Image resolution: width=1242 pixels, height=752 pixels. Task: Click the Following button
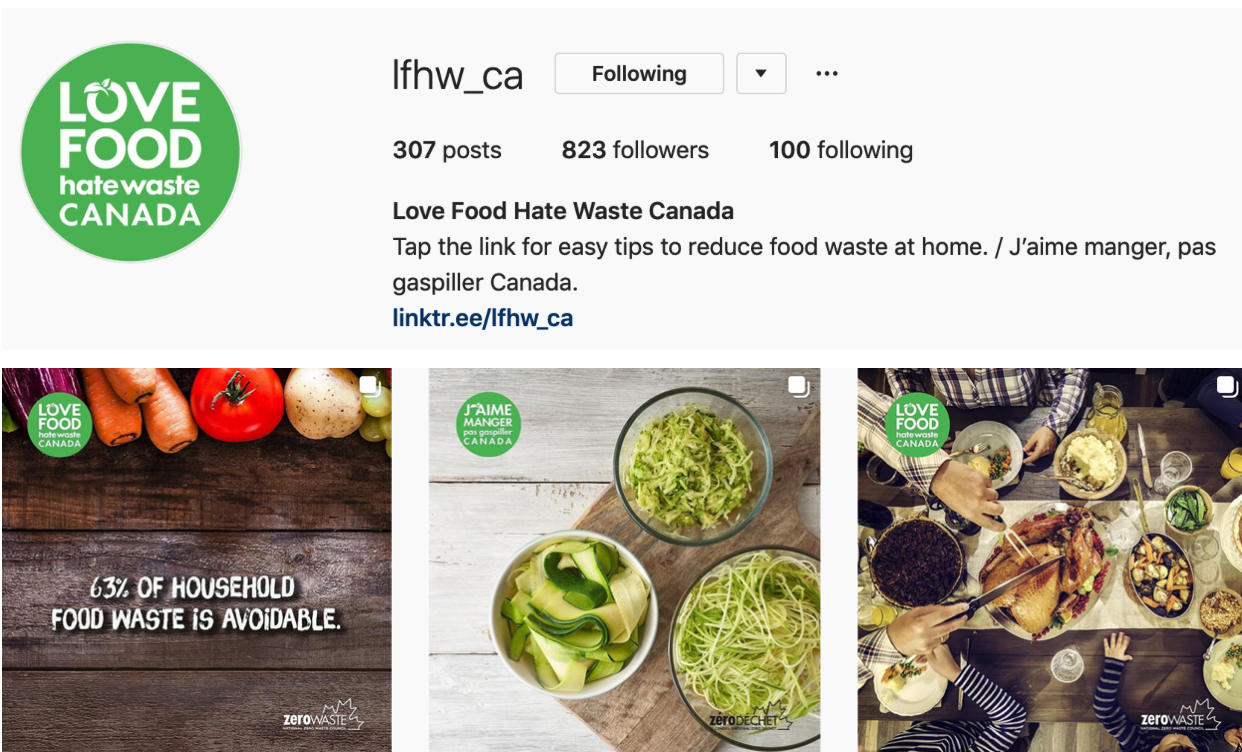pos(639,74)
